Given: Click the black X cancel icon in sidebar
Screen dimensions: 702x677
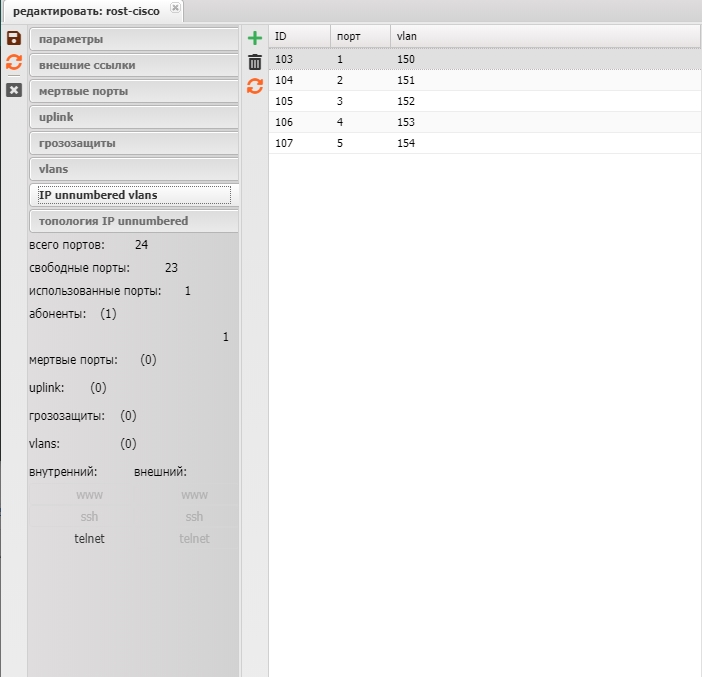Looking at the screenshot, I should [14, 90].
